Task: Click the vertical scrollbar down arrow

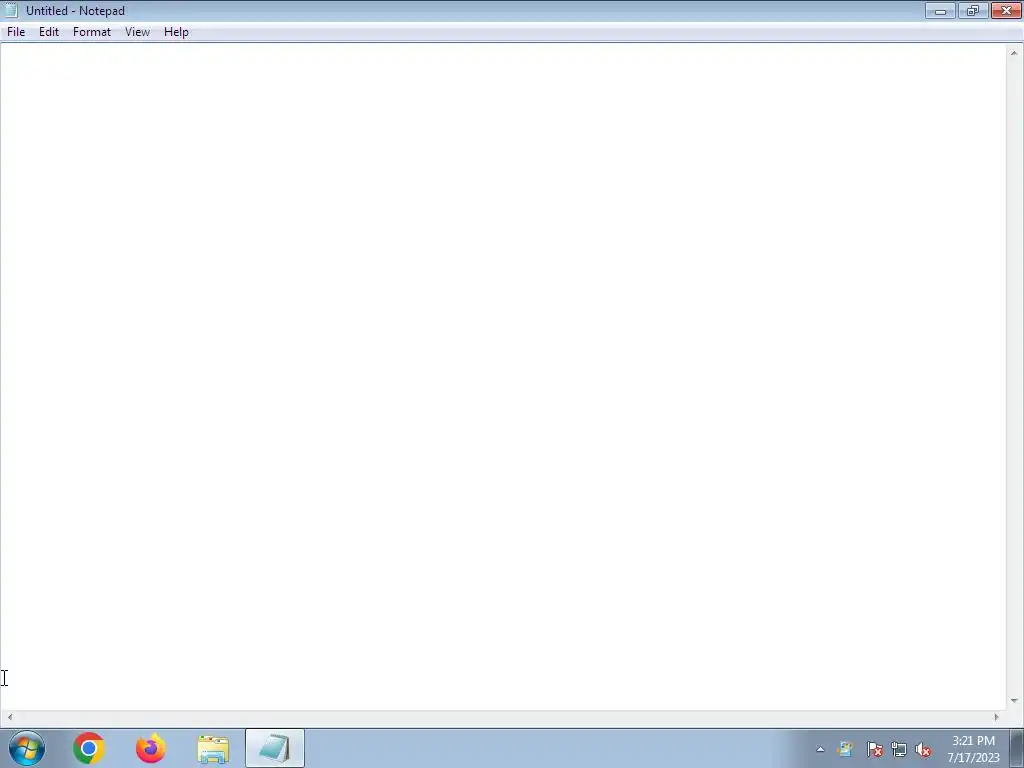Action: pyautogui.click(x=1014, y=701)
